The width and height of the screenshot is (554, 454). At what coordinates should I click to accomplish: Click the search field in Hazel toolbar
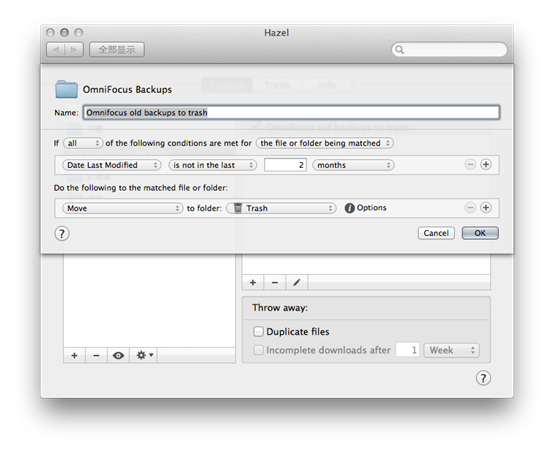[449, 49]
